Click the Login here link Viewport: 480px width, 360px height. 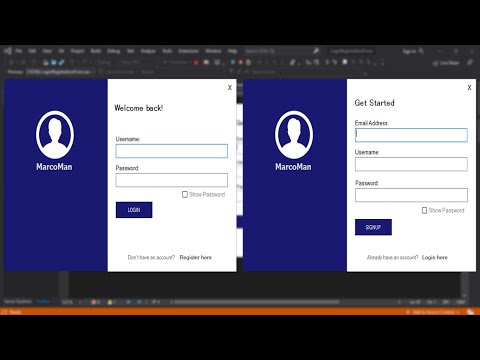435,257
